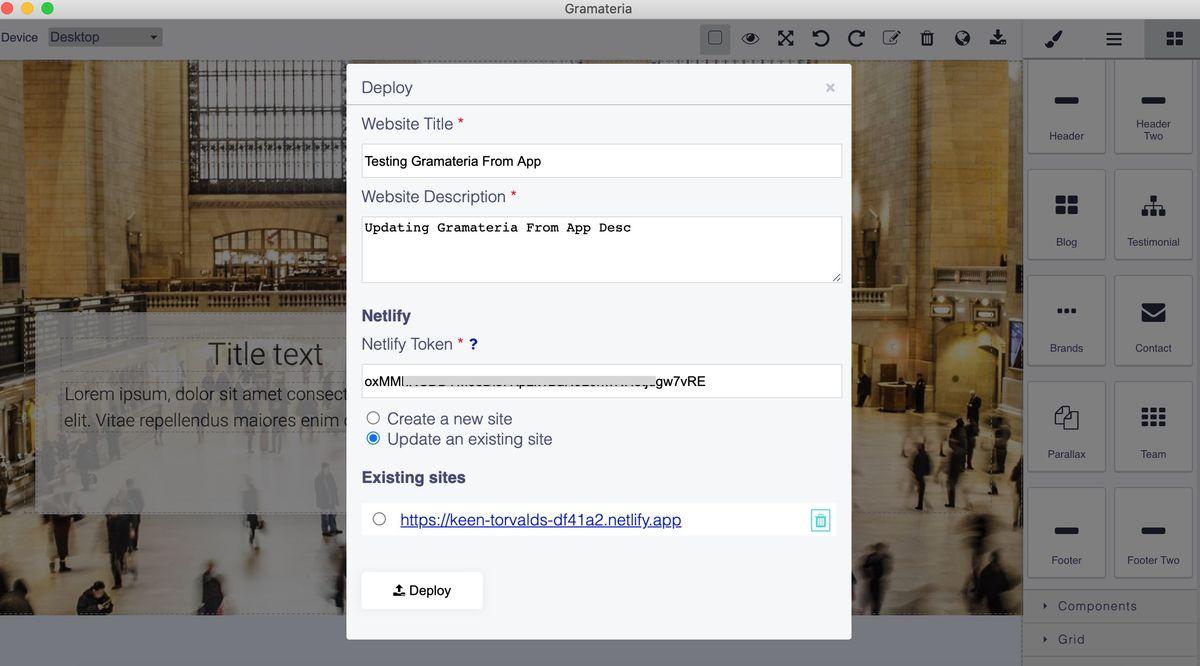The height and width of the screenshot is (666, 1200).
Task: Switch to the blocks grid tab
Action: point(1174,39)
